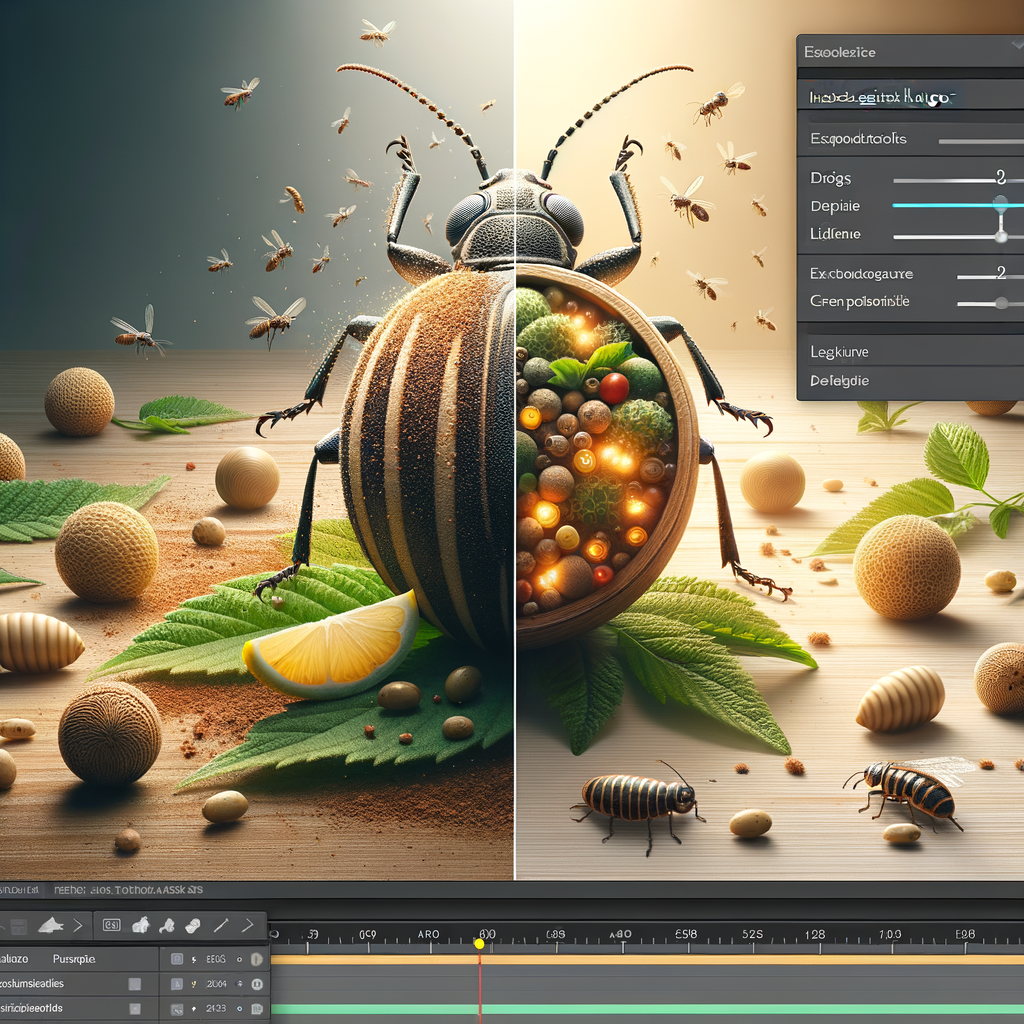Click the Pursrqple layer name

73,959
